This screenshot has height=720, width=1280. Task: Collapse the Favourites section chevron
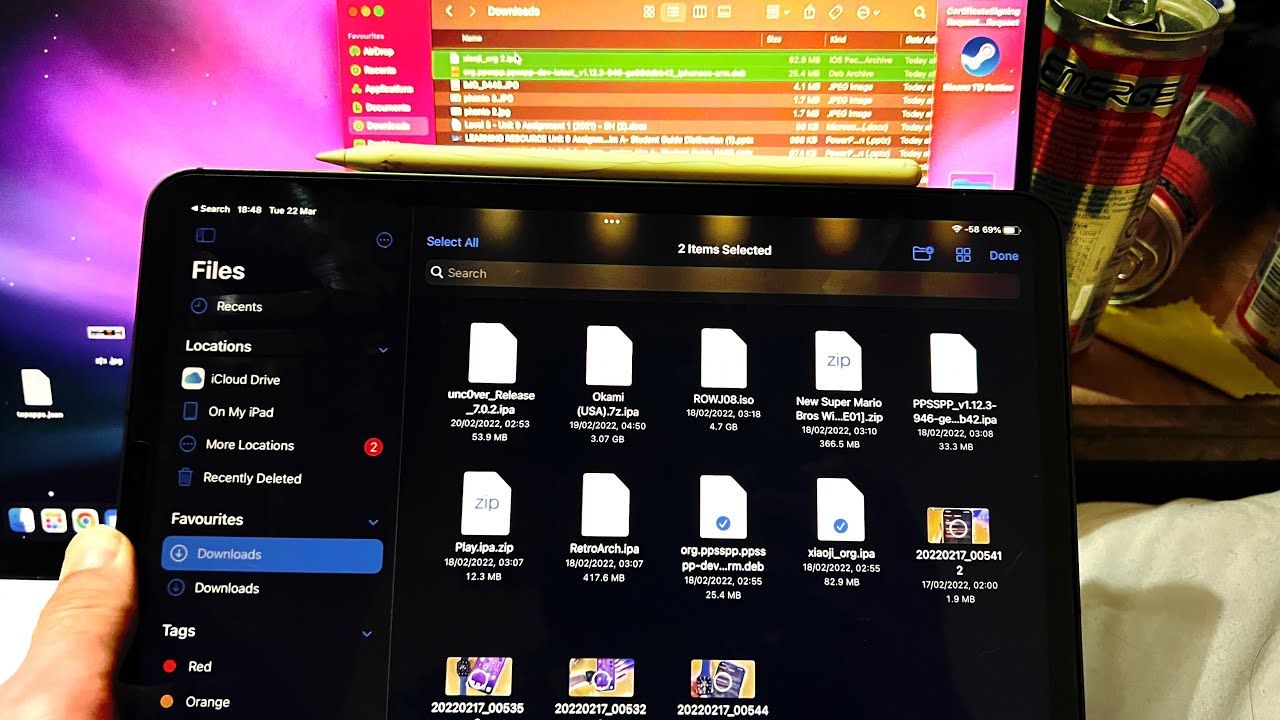(373, 522)
